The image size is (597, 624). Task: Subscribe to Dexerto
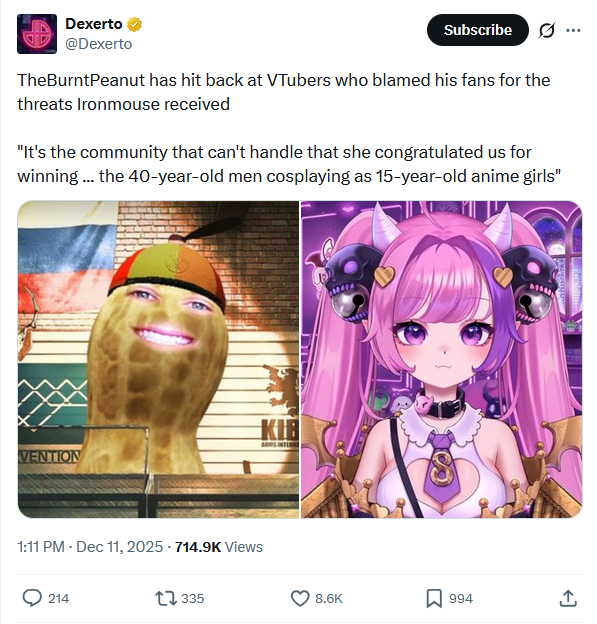(x=478, y=30)
